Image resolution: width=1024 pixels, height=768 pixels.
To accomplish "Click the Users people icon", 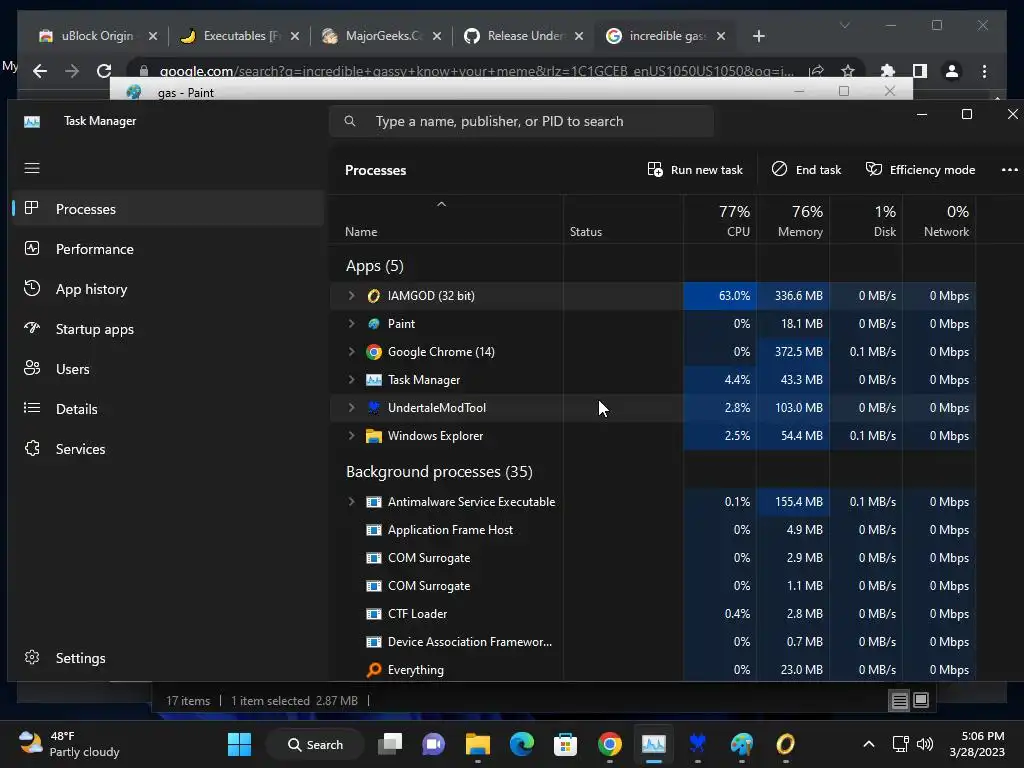I will pyautogui.click(x=31, y=368).
